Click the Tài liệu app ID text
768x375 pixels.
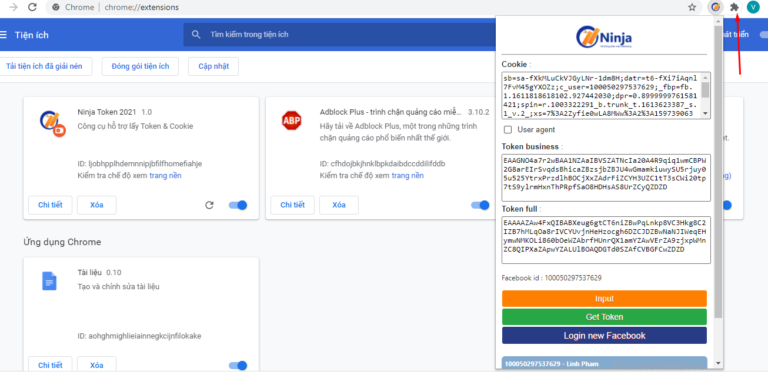pyautogui.click(x=140, y=336)
